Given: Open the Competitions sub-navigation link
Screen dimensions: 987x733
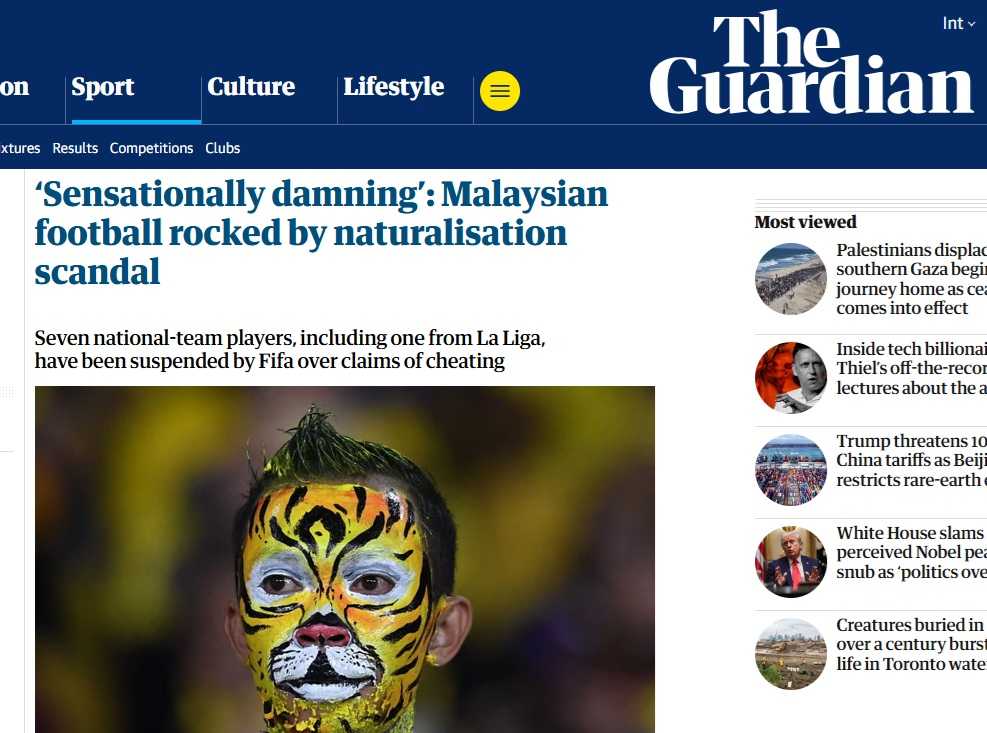Looking at the screenshot, I should coord(151,148).
